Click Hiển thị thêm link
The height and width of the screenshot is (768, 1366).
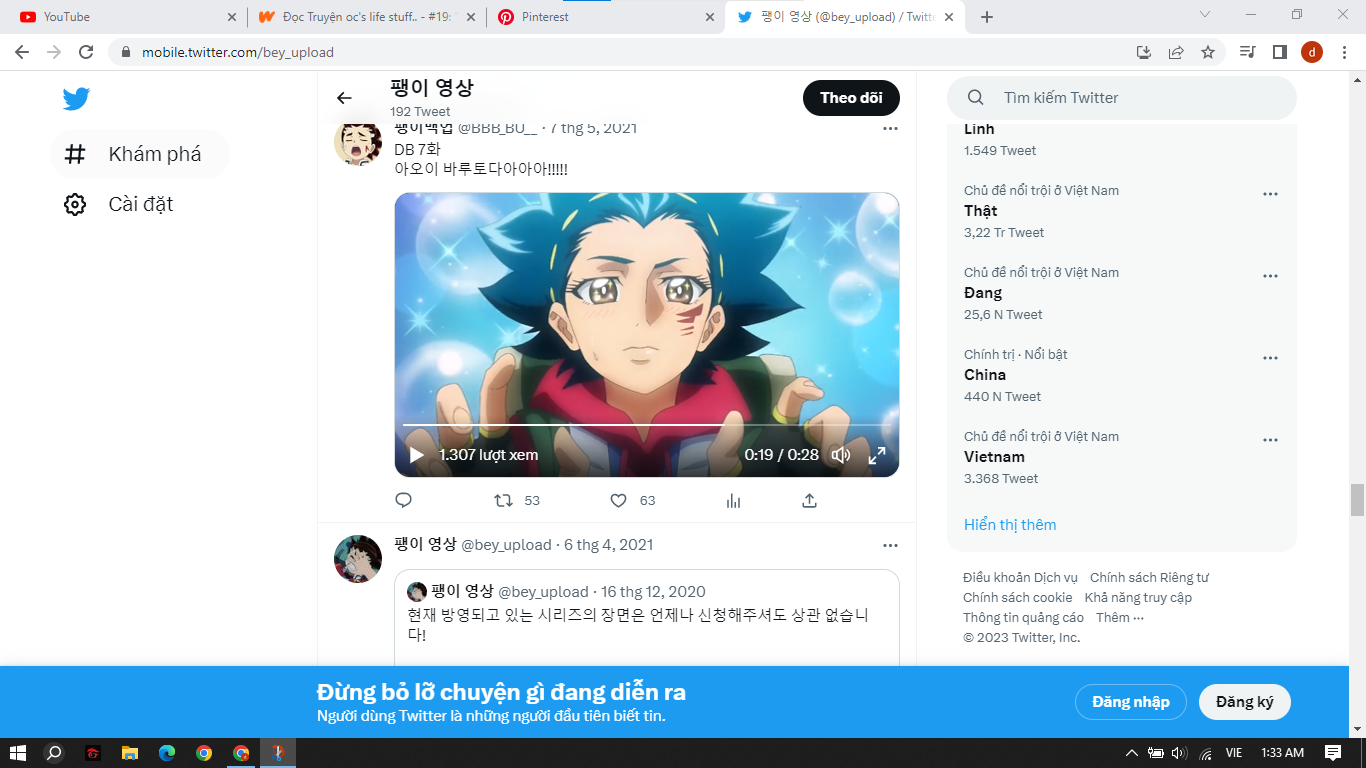(x=1010, y=525)
